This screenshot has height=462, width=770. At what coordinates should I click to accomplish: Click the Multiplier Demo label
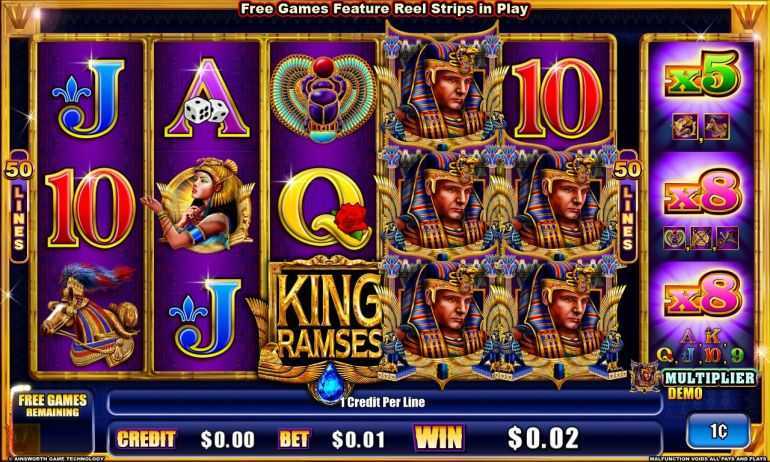[x=709, y=384]
